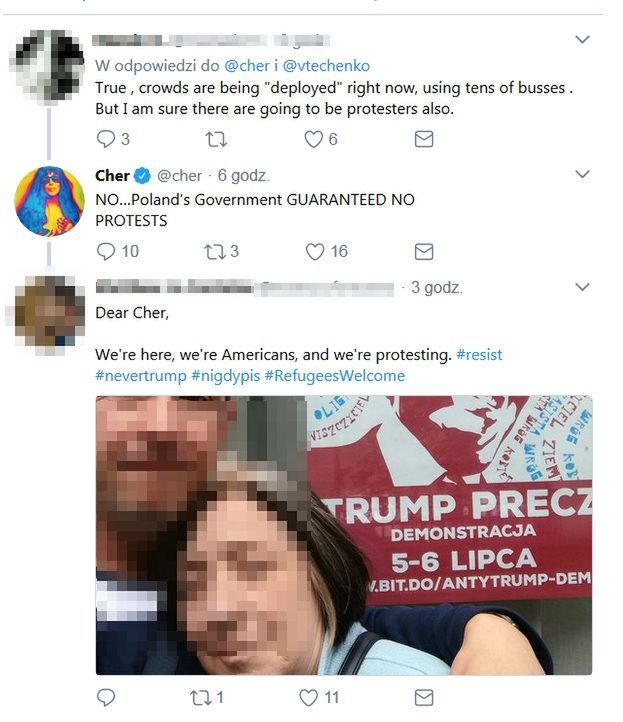Image resolution: width=623 pixels, height=722 pixels.
Task: Open Cher's colorful profile avatar
Action: (x=49, y=201)
